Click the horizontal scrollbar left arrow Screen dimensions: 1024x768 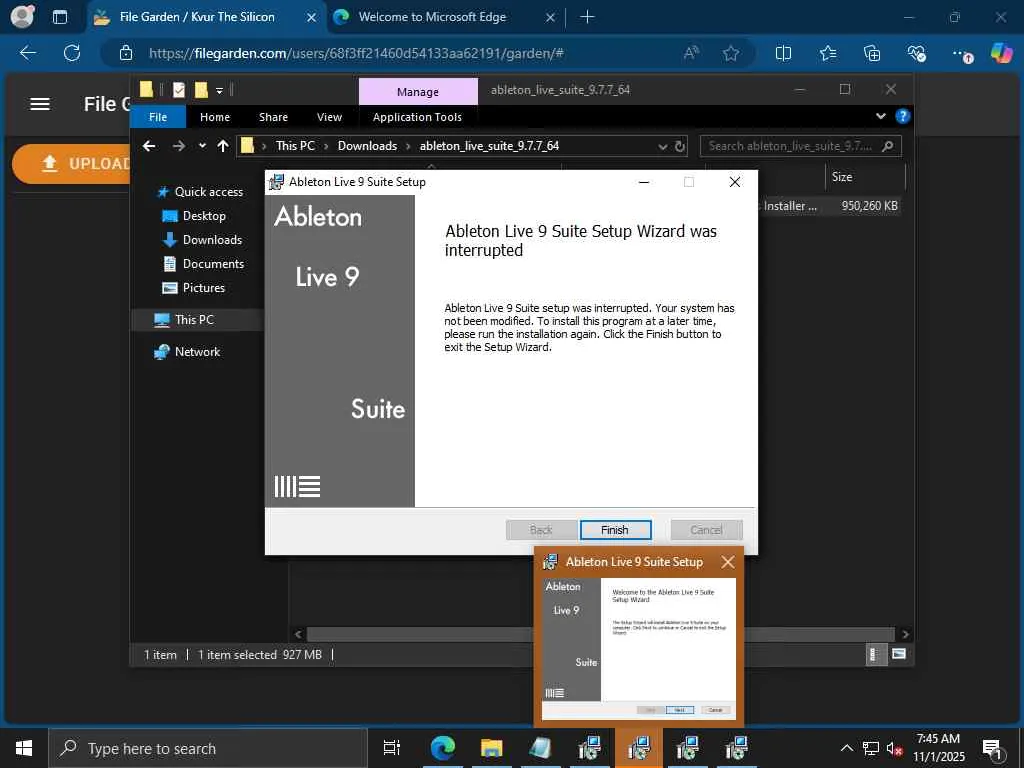298,634
